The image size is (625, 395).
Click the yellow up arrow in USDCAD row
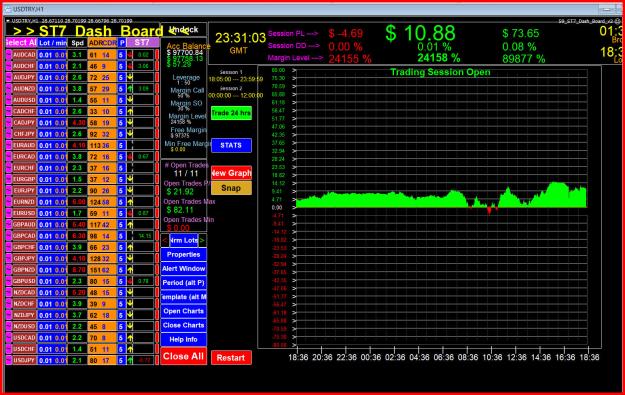[x=130, y=338]
